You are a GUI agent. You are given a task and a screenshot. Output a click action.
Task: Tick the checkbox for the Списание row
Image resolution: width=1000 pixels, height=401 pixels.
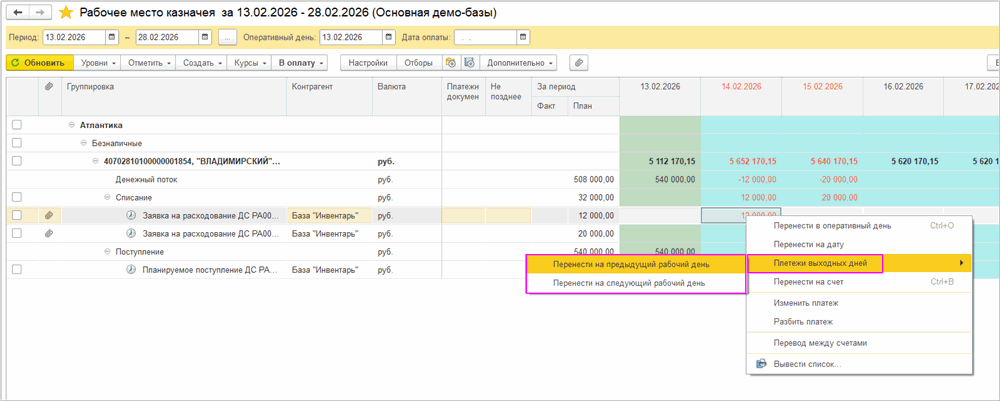[x=16, y=197]
